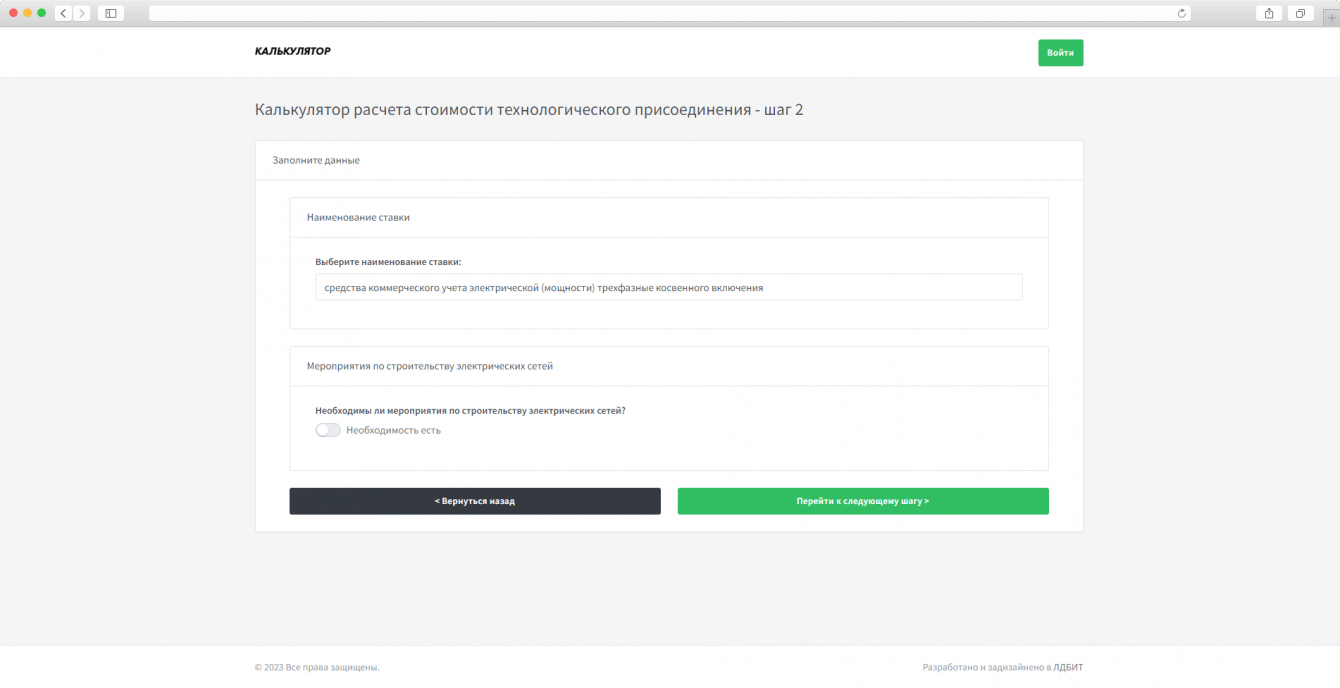1340x688 pixels.
Task: Click the browser forward arrow
Action: point(81,13)
